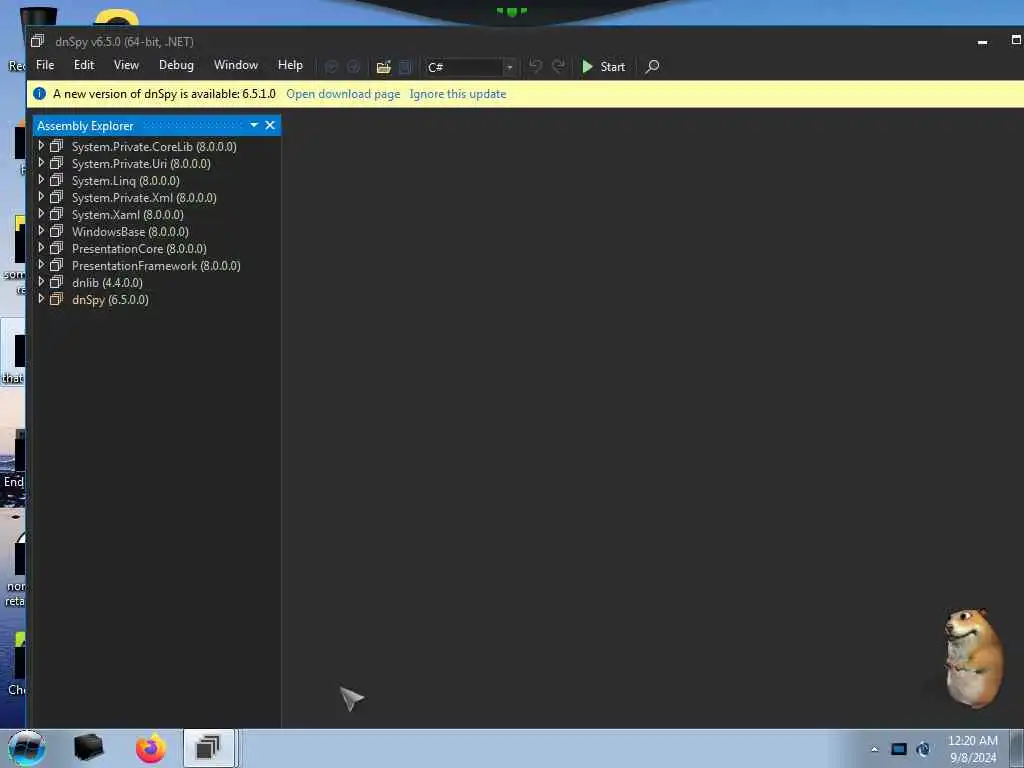Expand System.Linq node
This screenshot has width=1024, height=768.
[x=41, y=180]
